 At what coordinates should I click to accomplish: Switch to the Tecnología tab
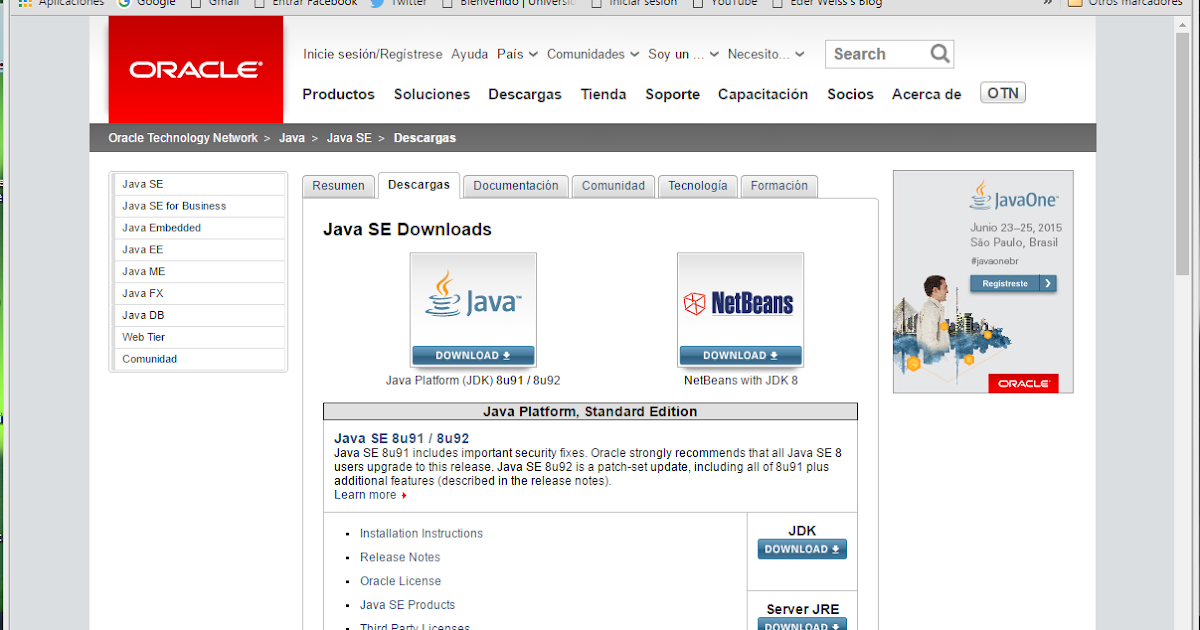[698, 186]
